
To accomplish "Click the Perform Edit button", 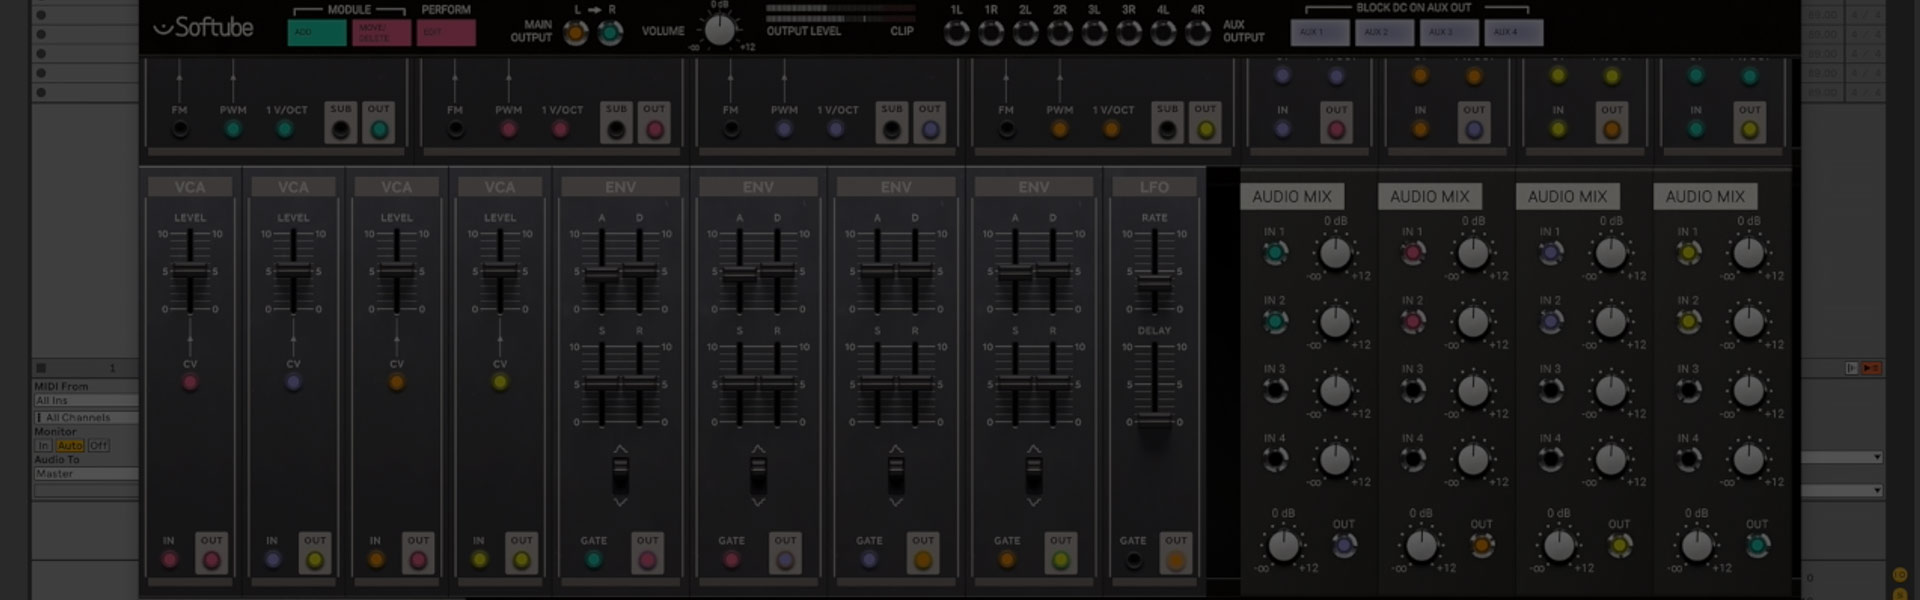I will 446,33.
